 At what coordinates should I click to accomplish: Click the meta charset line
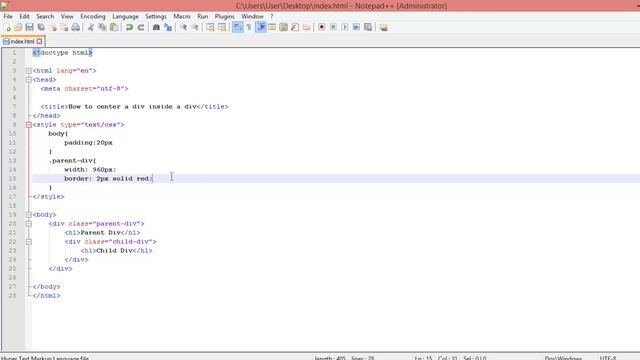[x=84, y=89]
